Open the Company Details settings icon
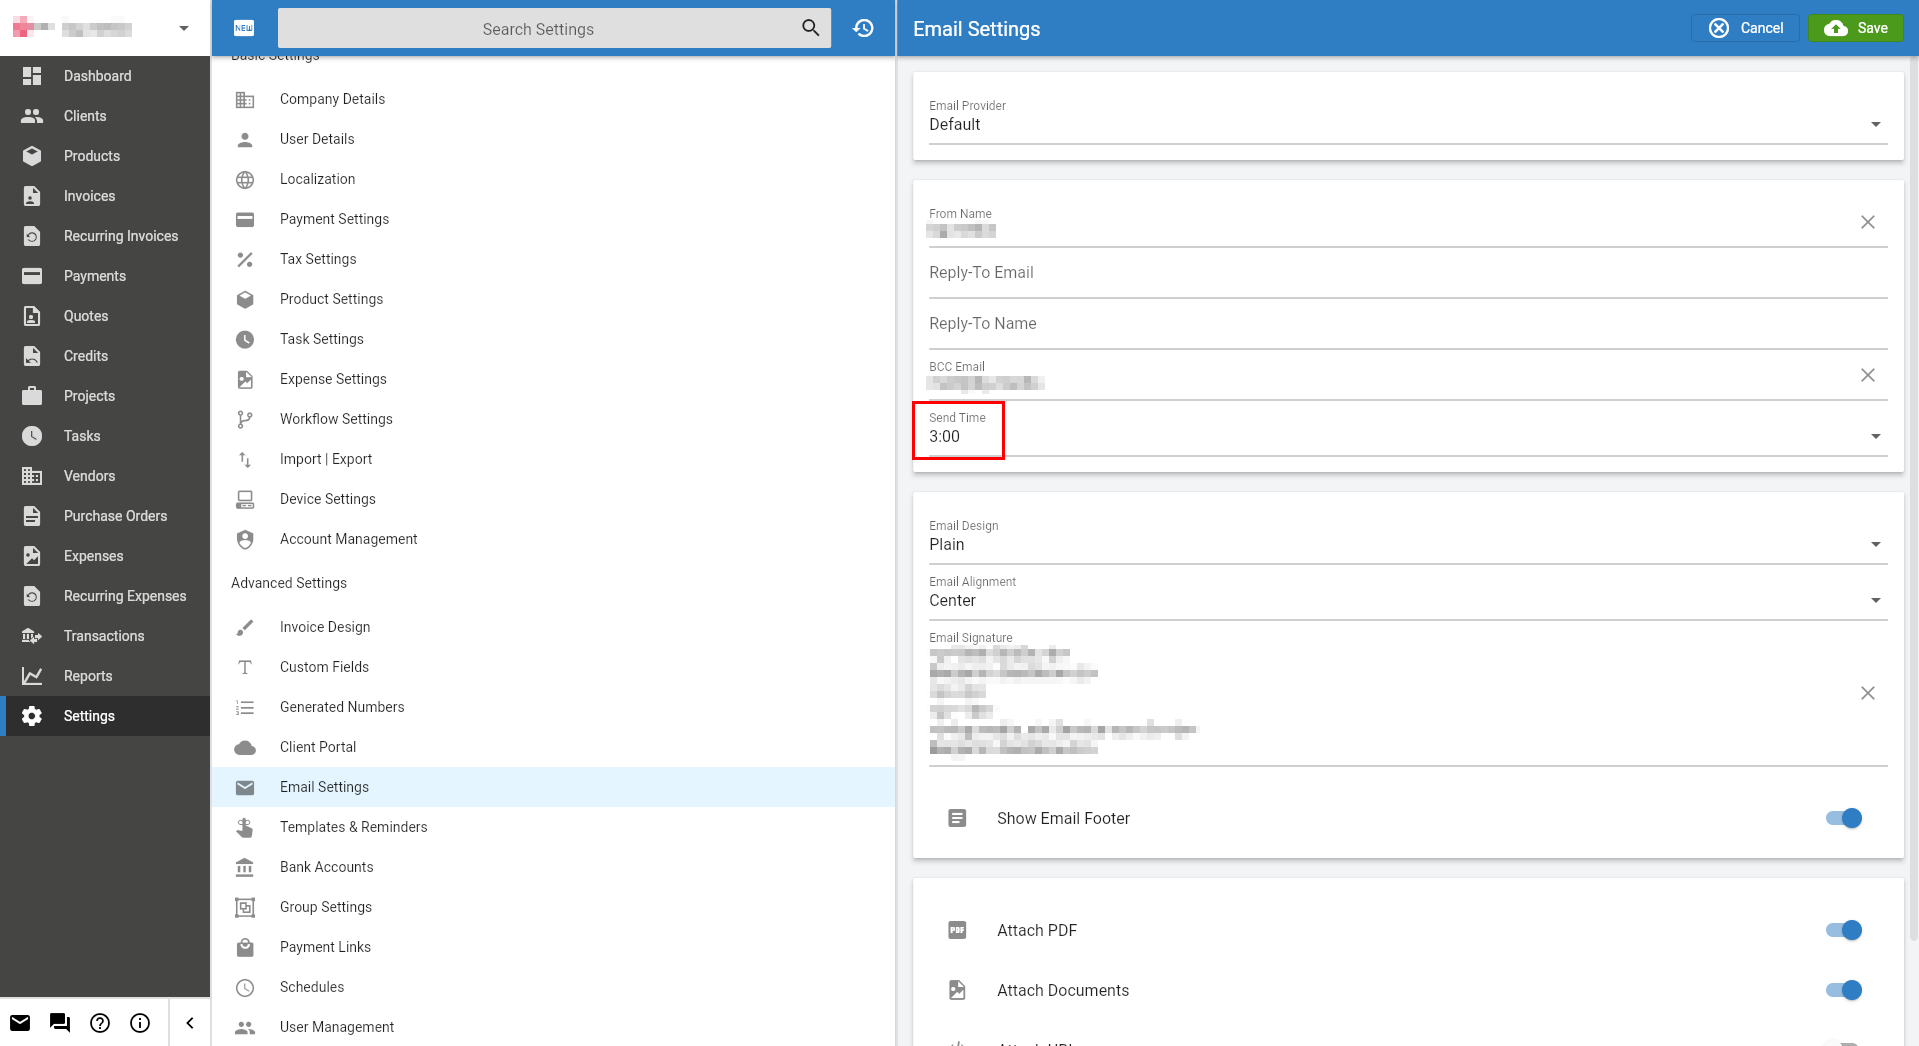 [x=245, y=99]
